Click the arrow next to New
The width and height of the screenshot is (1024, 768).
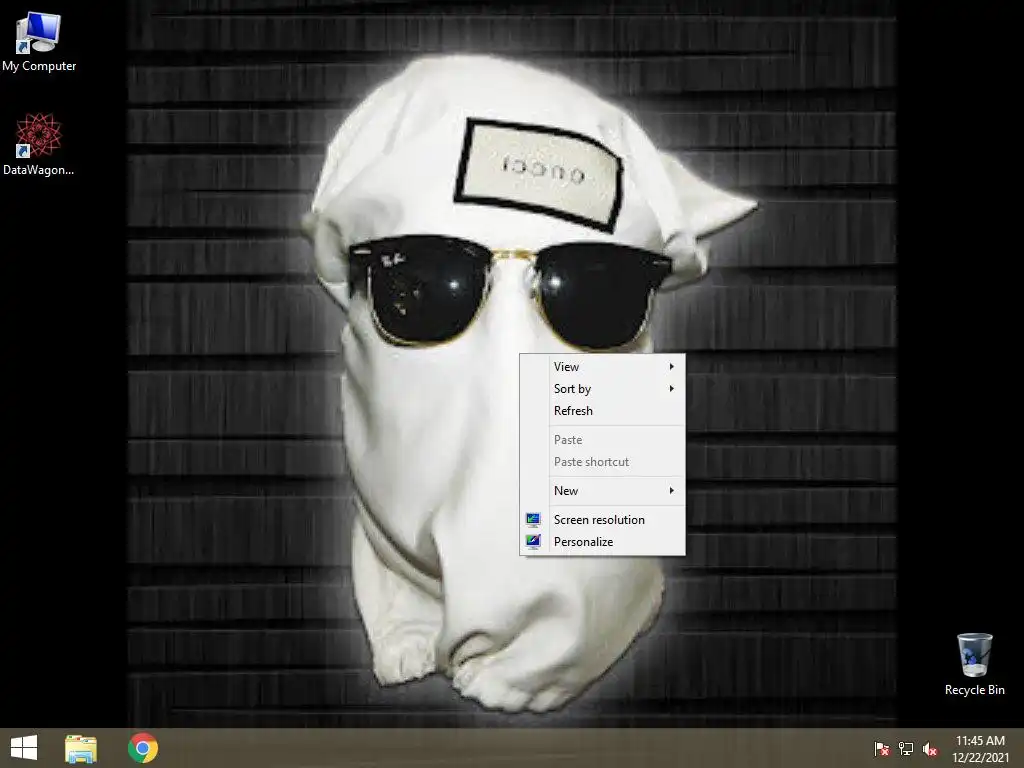tap(671, 491)
